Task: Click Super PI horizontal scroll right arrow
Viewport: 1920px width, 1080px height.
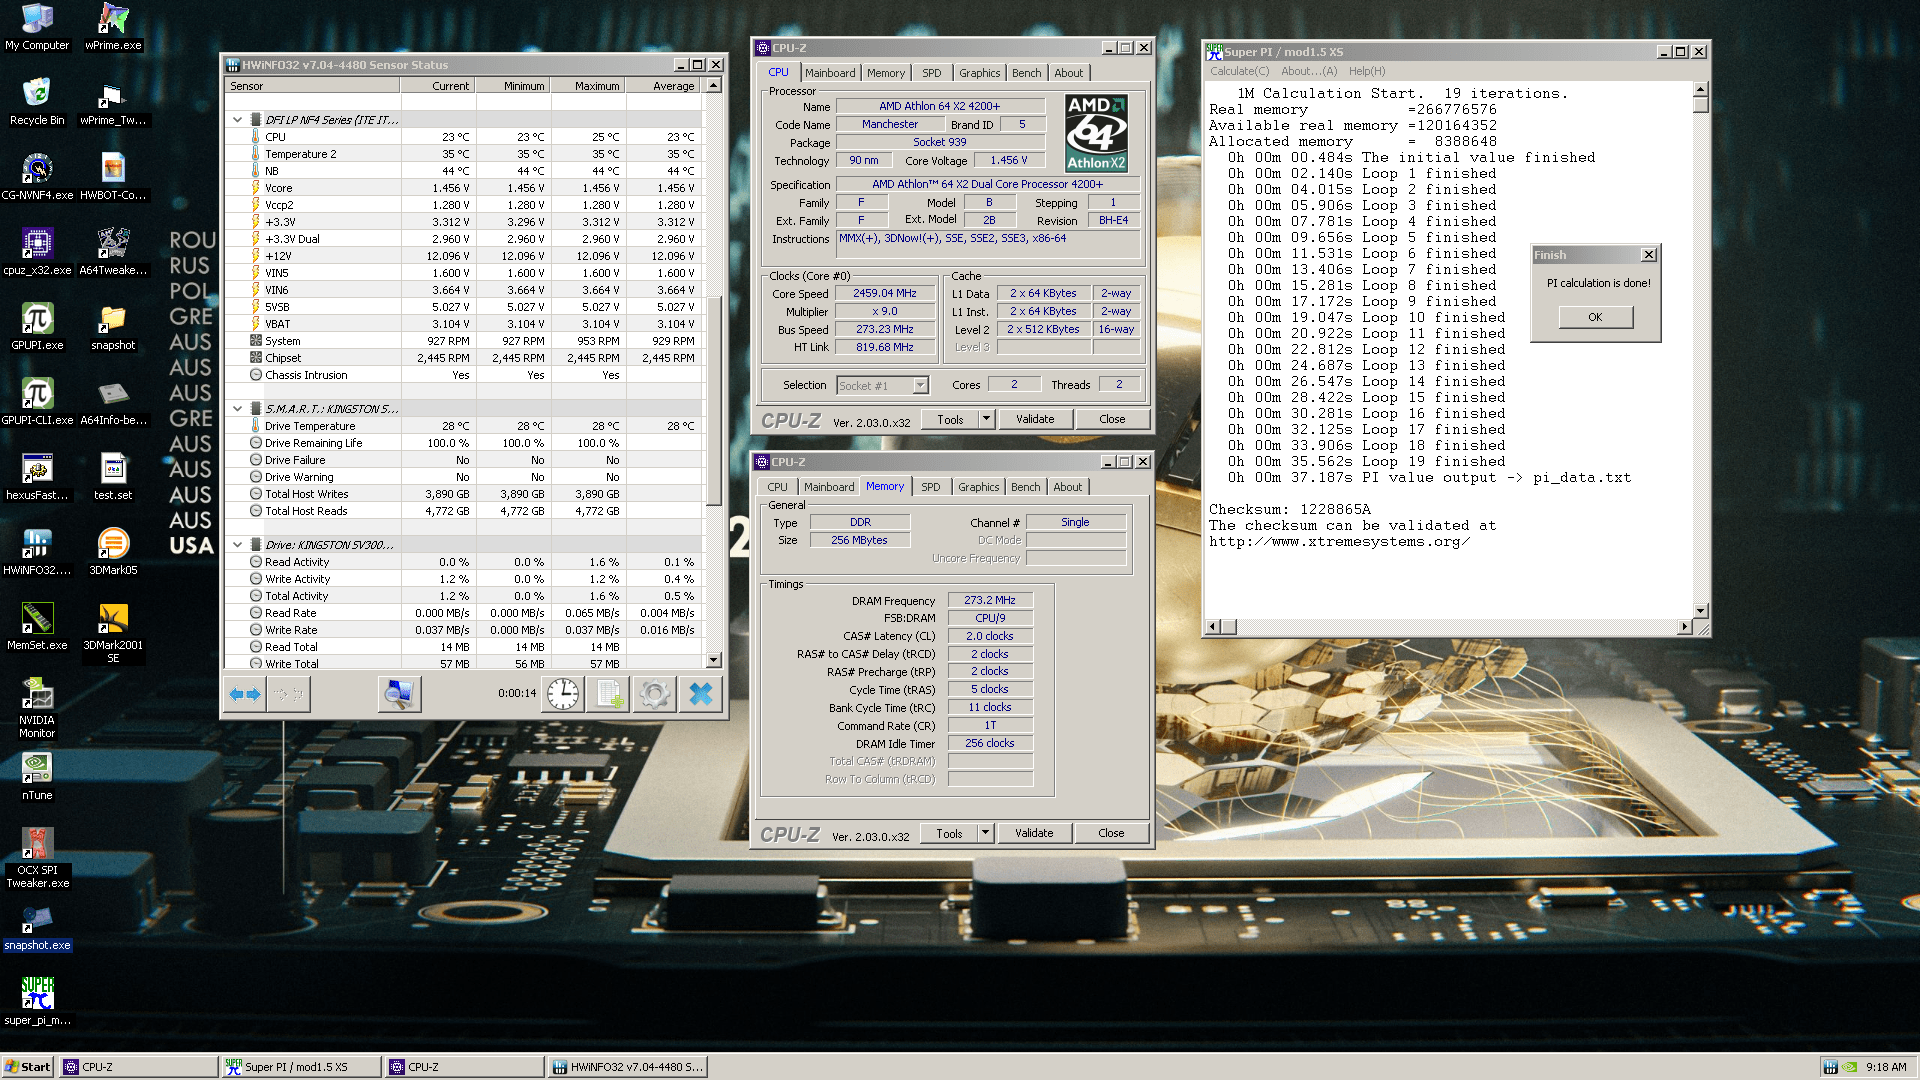Action: point(1685,627)
